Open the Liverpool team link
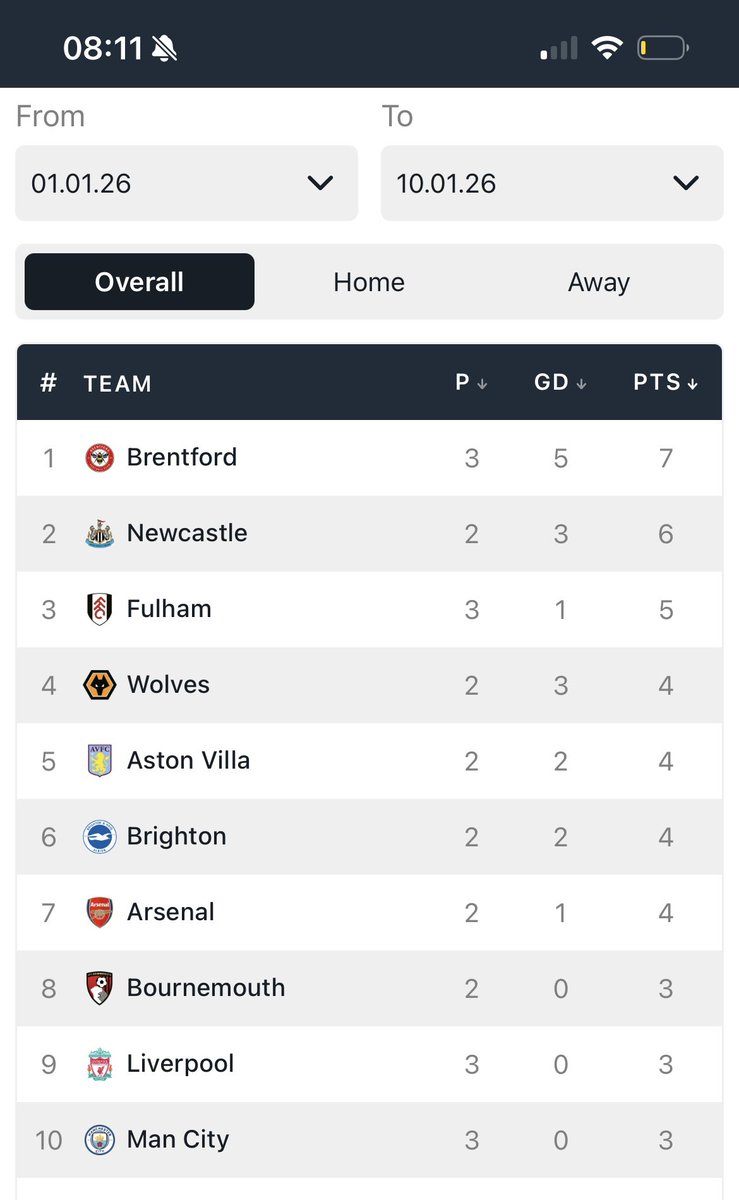Viewport: 739px width, 1200px height. 180,1063
